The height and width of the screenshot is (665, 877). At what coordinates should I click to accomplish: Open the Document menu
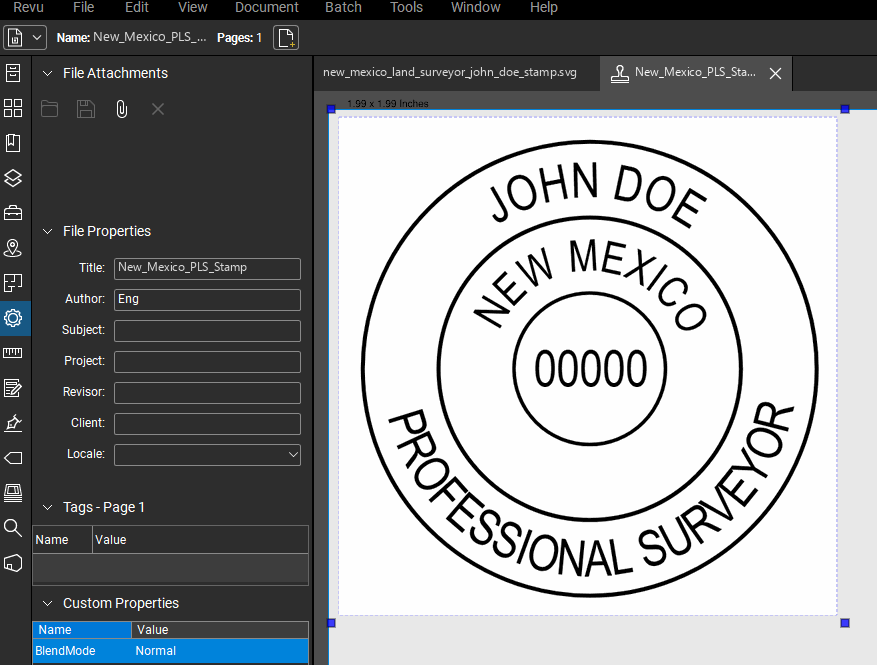point(267,7)
